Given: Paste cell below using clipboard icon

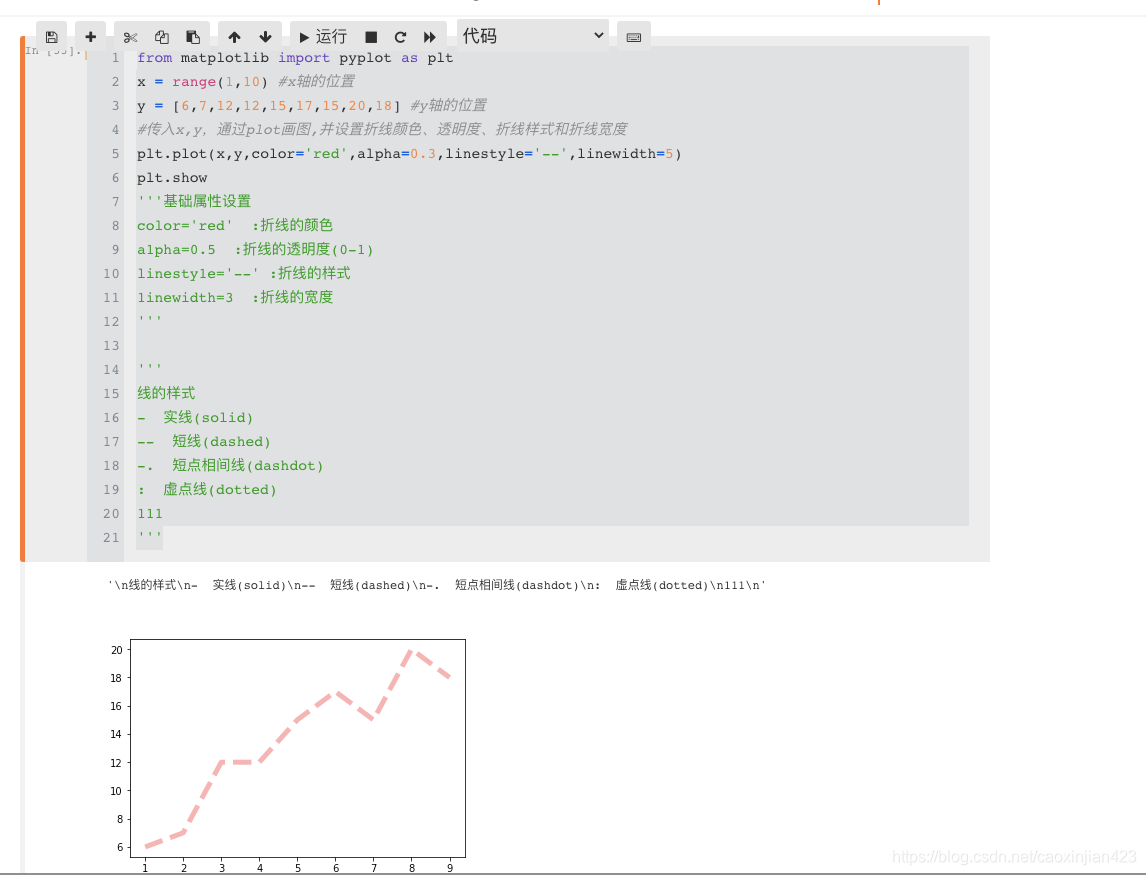Looking at the screenshot, I should point(193,37).
